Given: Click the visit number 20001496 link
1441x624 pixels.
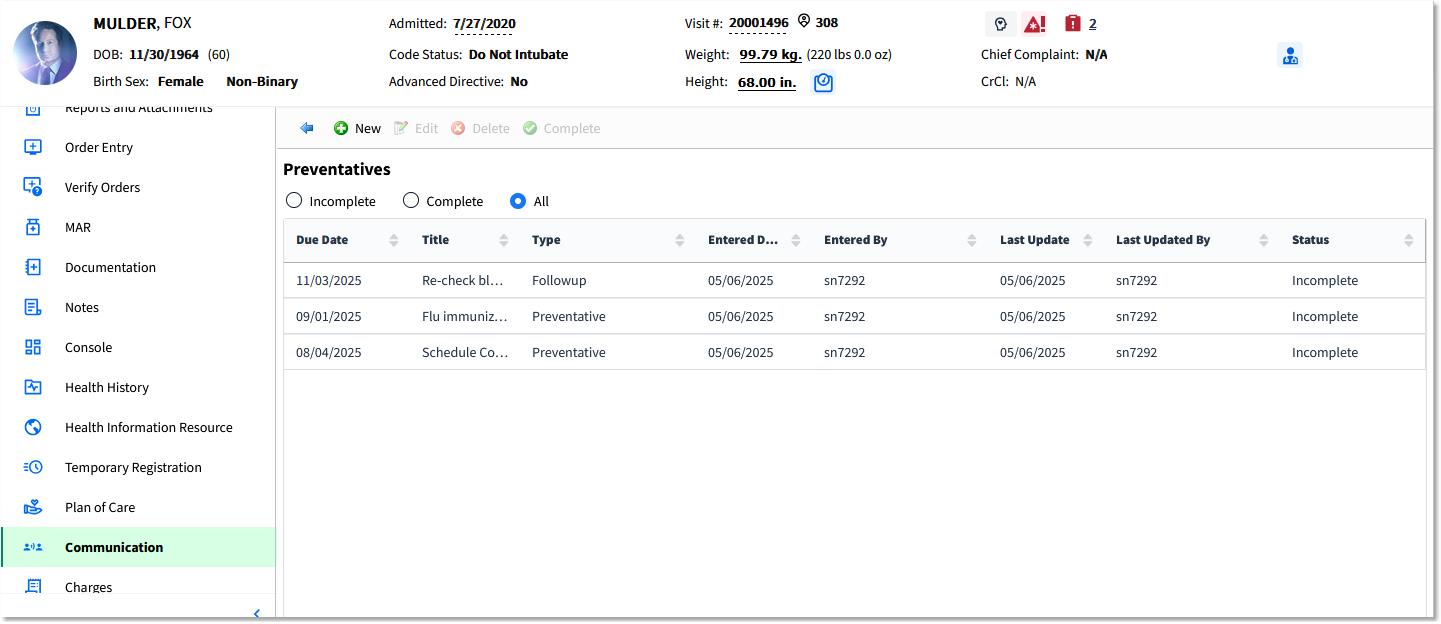Looking at the screenshot, I should [x=758, y=22].
